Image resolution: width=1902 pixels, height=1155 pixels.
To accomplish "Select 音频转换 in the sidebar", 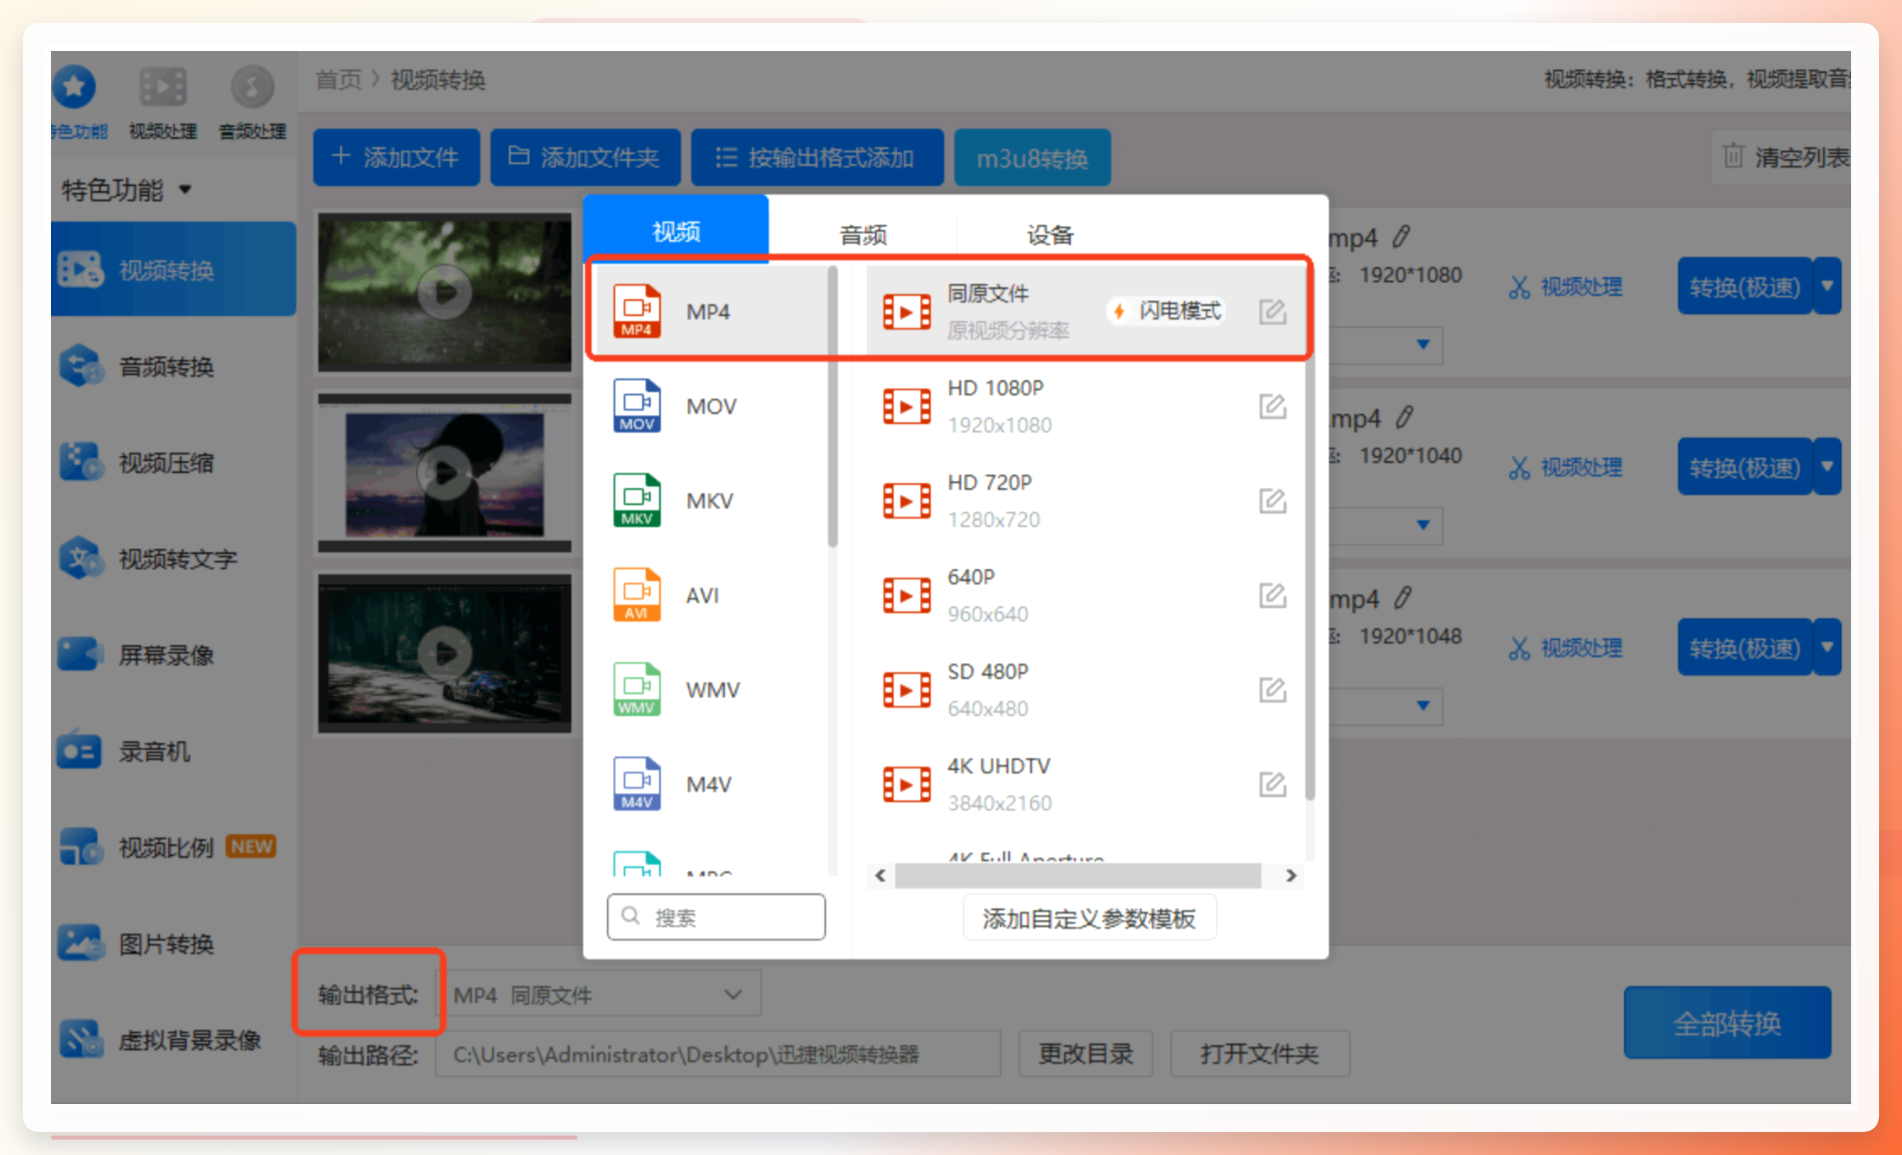I will coord(173,366).
